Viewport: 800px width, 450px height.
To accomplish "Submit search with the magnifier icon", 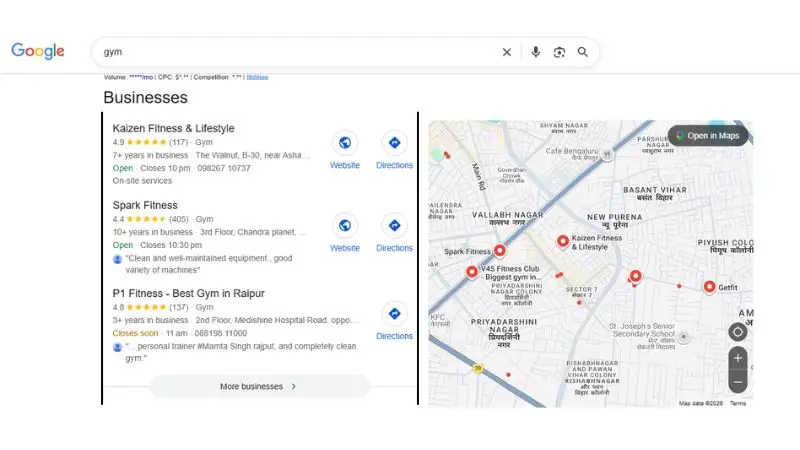I will click(583, 52).
